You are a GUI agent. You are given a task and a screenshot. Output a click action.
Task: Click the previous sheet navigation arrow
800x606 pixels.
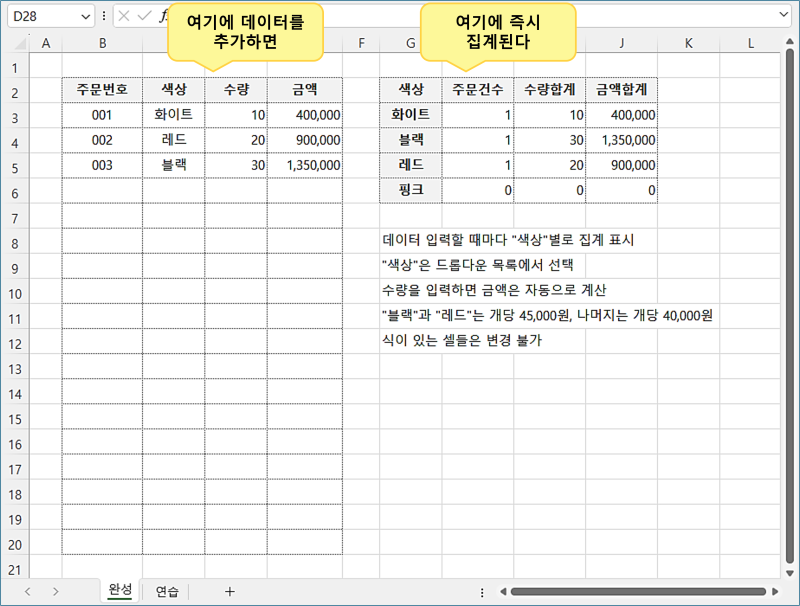(27, 591)
